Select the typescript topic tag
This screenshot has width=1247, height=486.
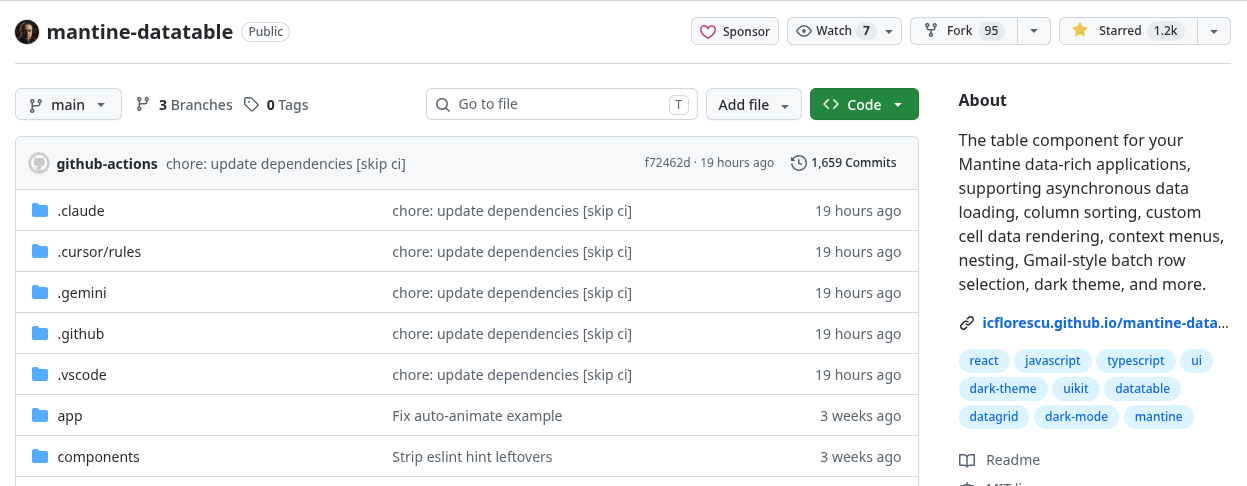click(x=1136, y=361)
